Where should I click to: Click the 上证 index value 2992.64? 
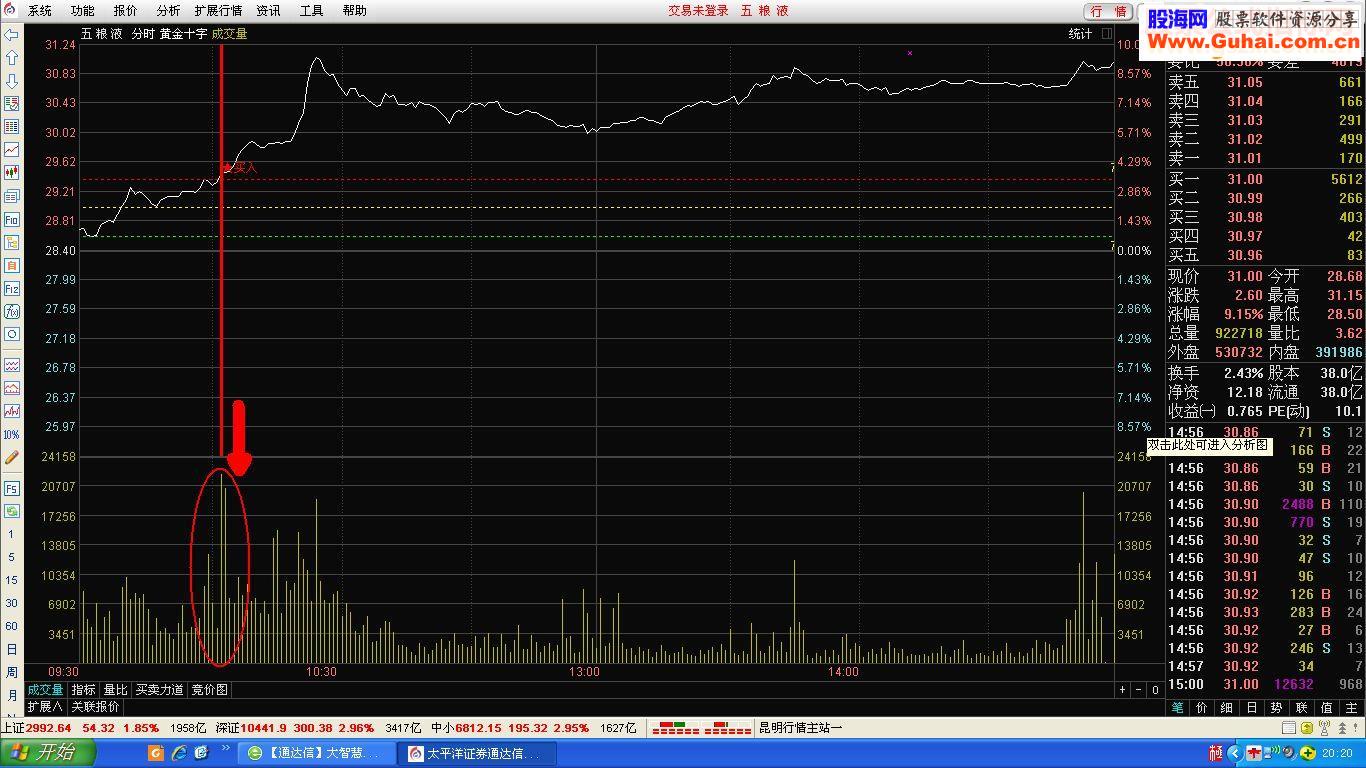(x=48, y=728)
